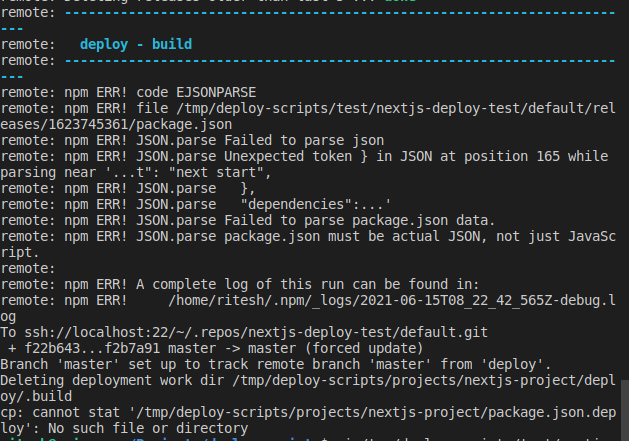Click the 'deploy - build' heading text

click(136, 44)
